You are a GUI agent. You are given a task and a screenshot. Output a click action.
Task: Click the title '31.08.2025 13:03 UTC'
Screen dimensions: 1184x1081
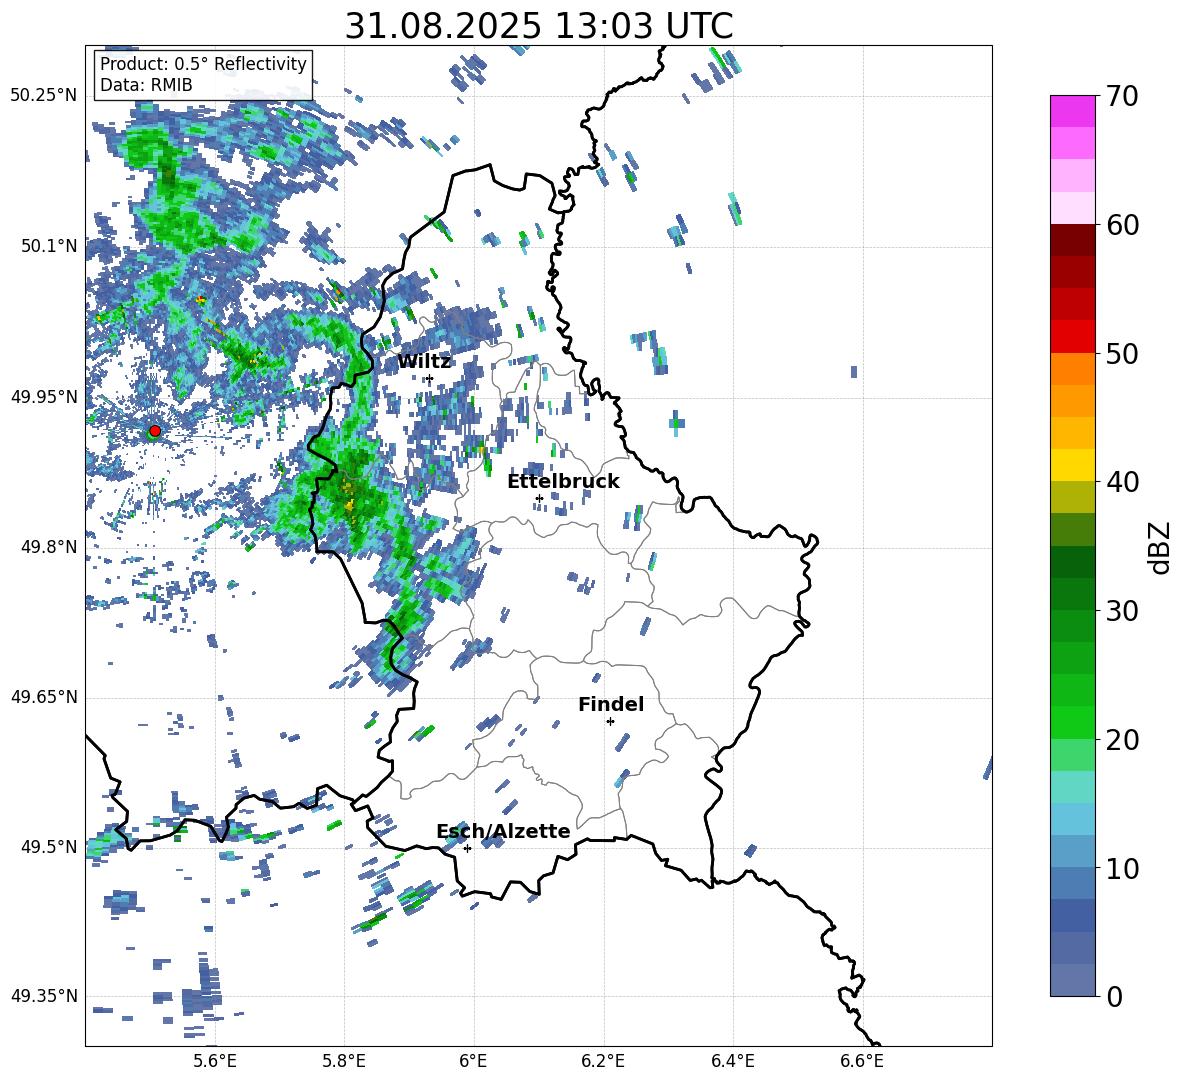tap(539, 26)
